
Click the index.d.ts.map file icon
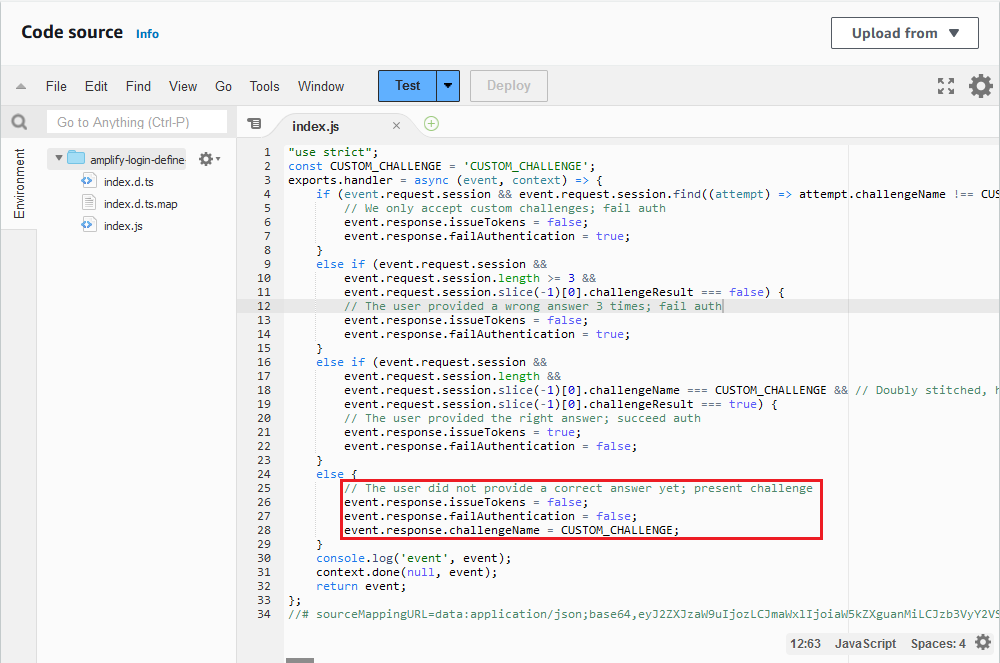[x=88, y=203]
